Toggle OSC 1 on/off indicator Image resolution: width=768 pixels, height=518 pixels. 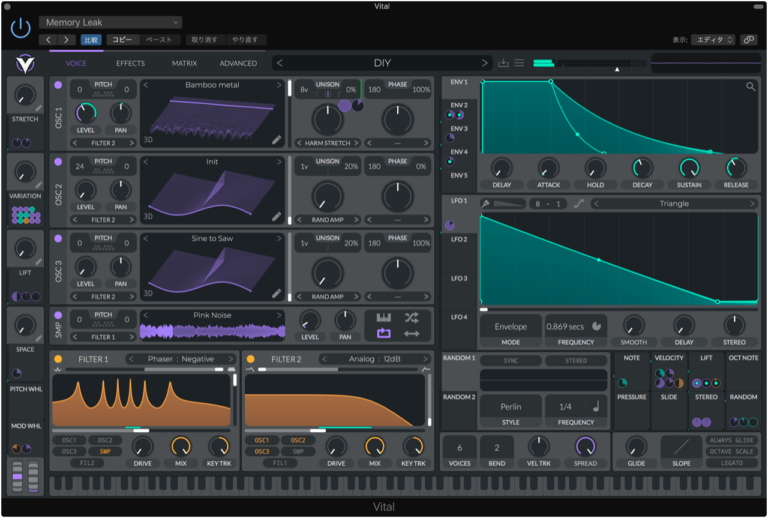58,85
